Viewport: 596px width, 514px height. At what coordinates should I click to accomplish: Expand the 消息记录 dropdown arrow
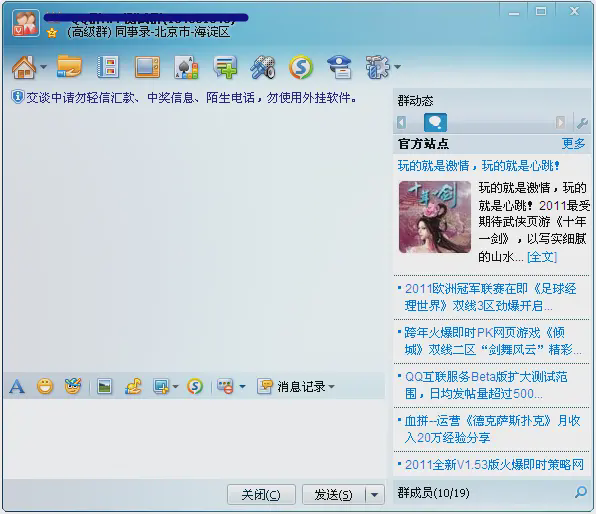331,387
